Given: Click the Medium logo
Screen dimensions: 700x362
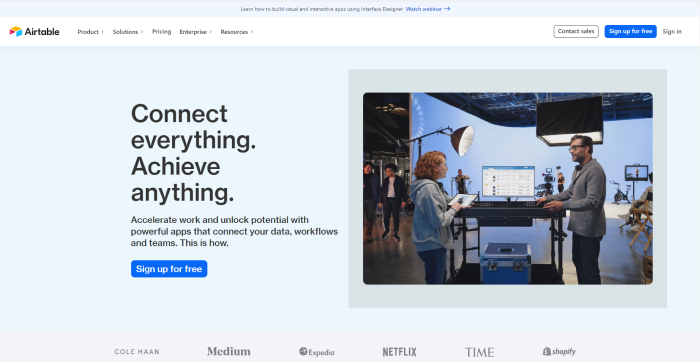Looking at the screenshot, I should pyautogui.click(x=229, y=352).
